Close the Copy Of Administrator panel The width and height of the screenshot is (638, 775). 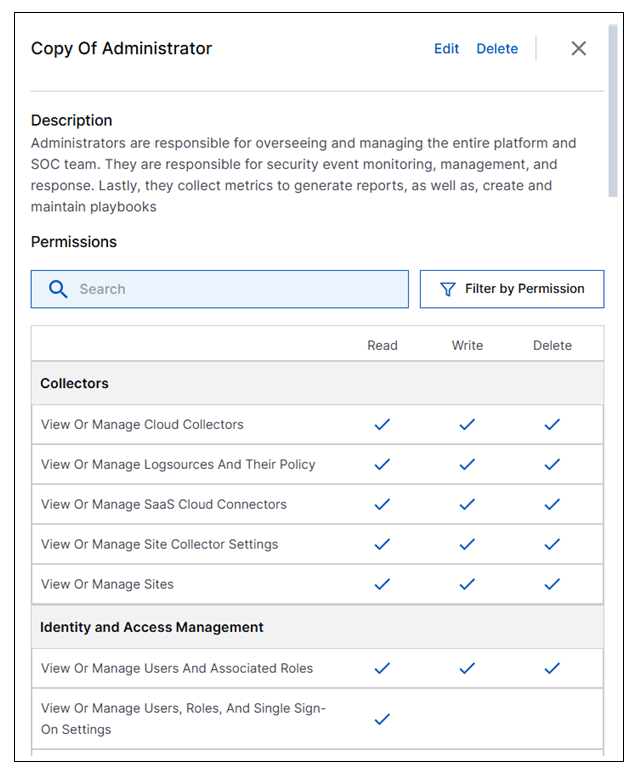(x=578, y=48)
